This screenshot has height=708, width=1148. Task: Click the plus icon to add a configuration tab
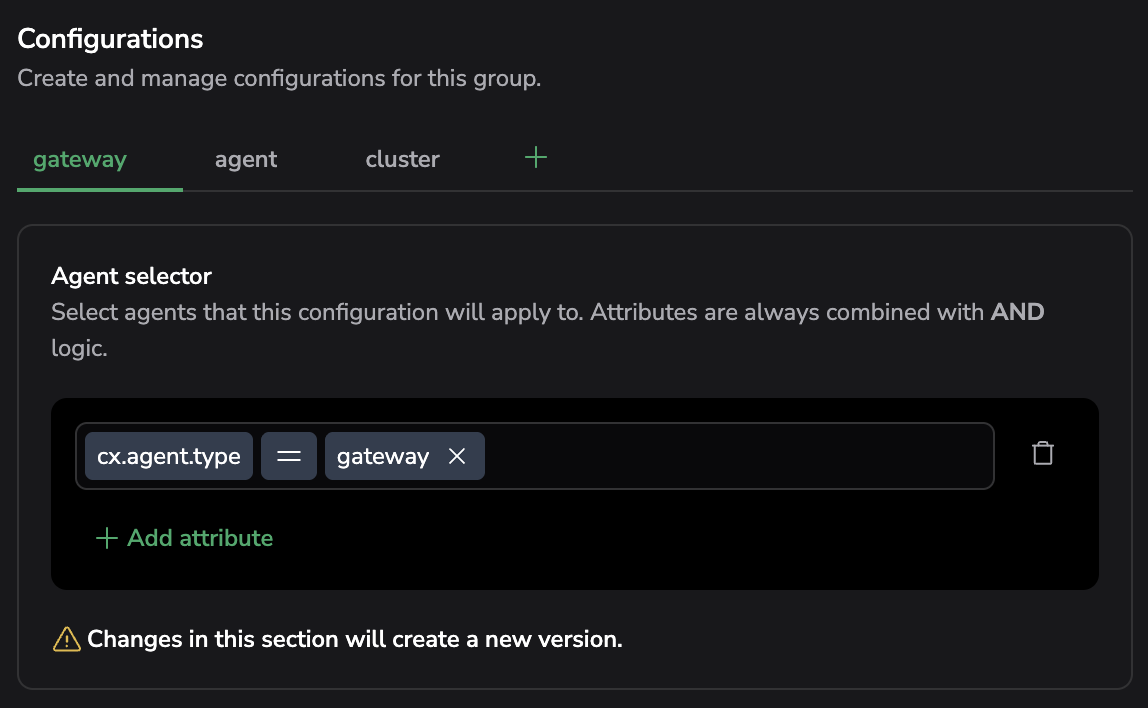(536, 158)
